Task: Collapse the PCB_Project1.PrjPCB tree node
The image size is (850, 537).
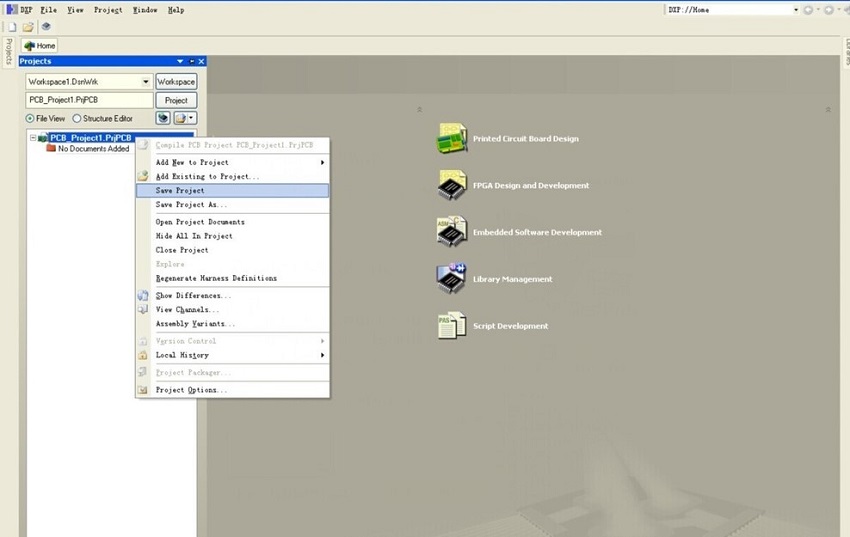Action: [33, 138]
